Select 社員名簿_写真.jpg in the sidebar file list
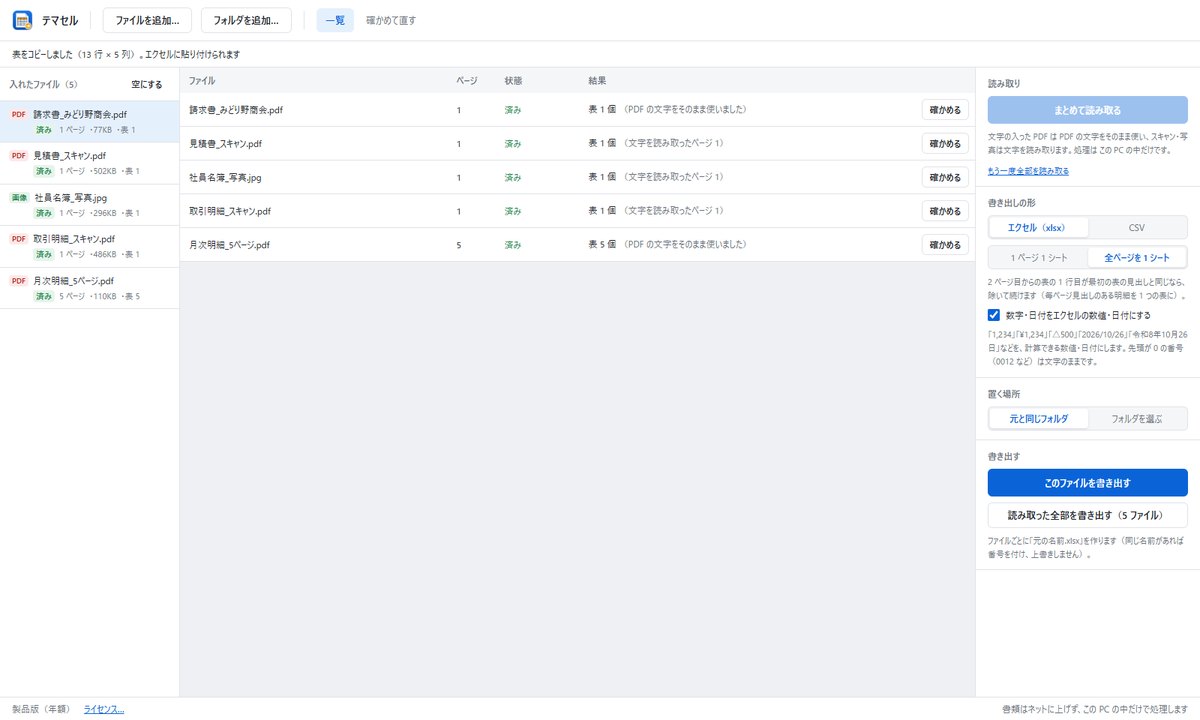The image size is (1200, 720). [90, 205]
